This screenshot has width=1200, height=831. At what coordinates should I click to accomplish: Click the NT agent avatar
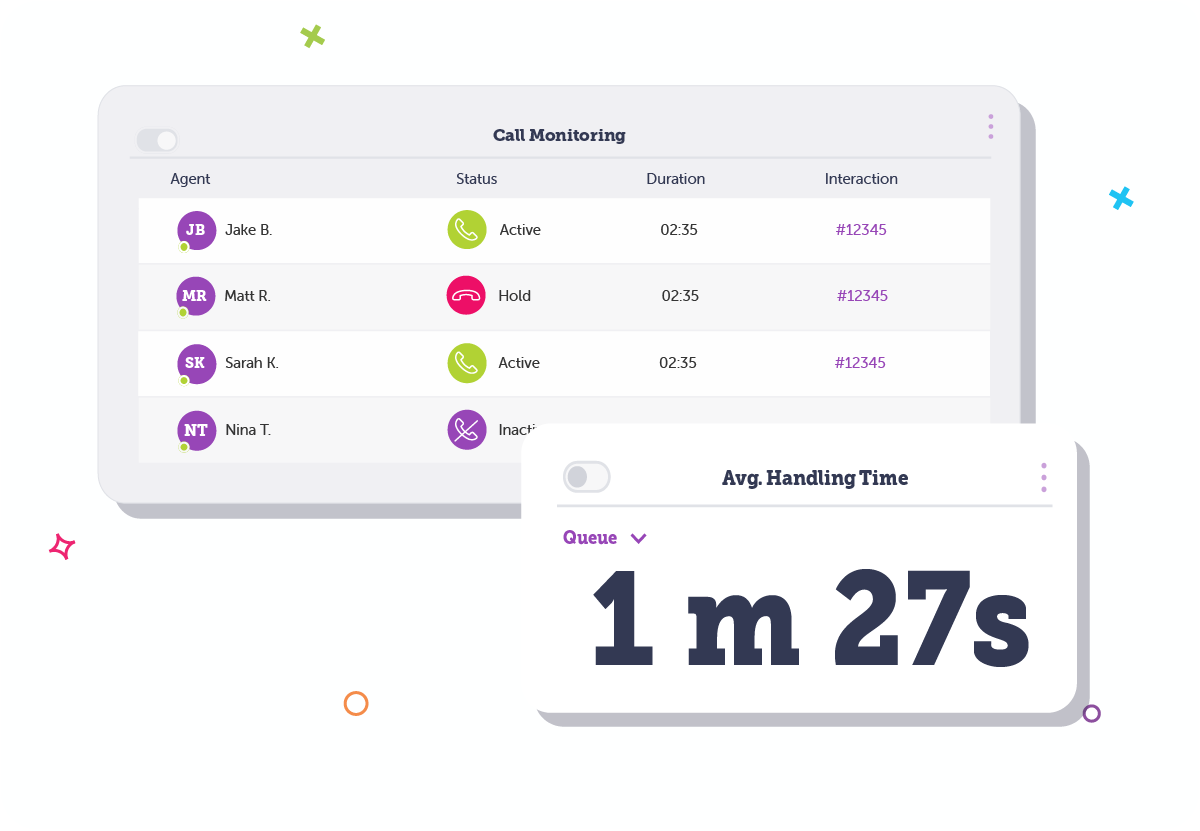196,430
